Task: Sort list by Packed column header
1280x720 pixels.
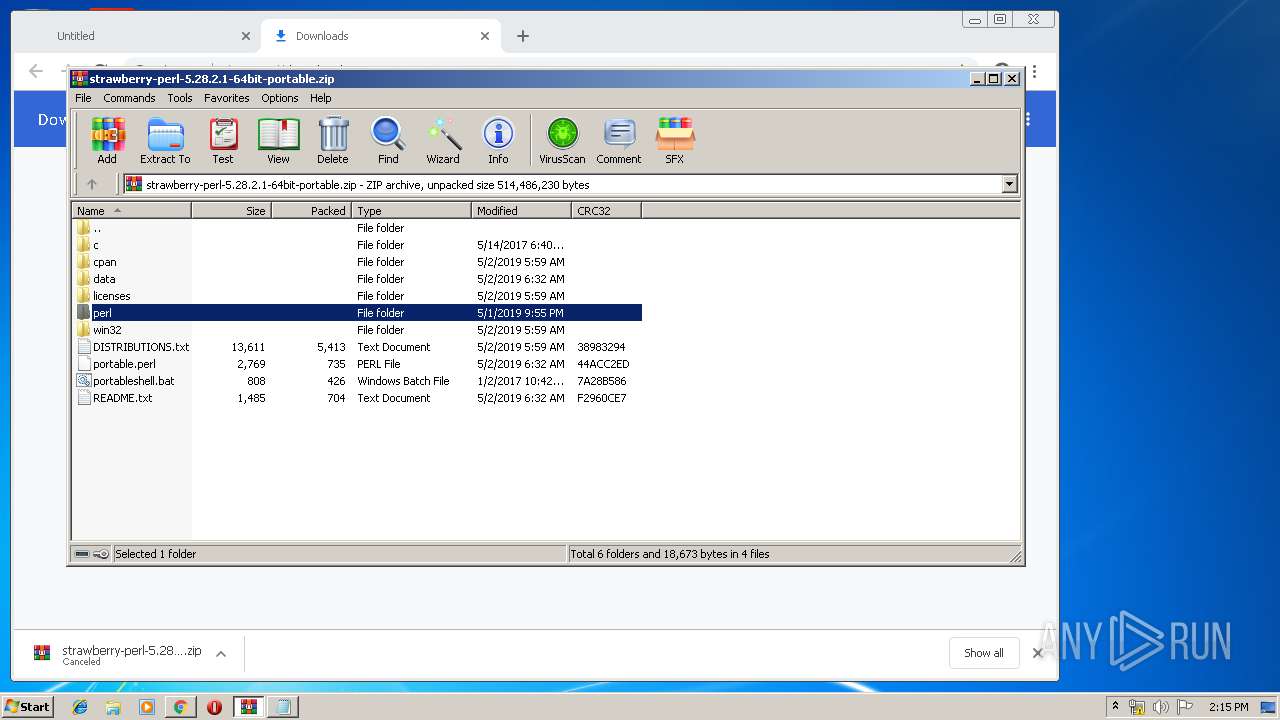Action: click(311, 211)
